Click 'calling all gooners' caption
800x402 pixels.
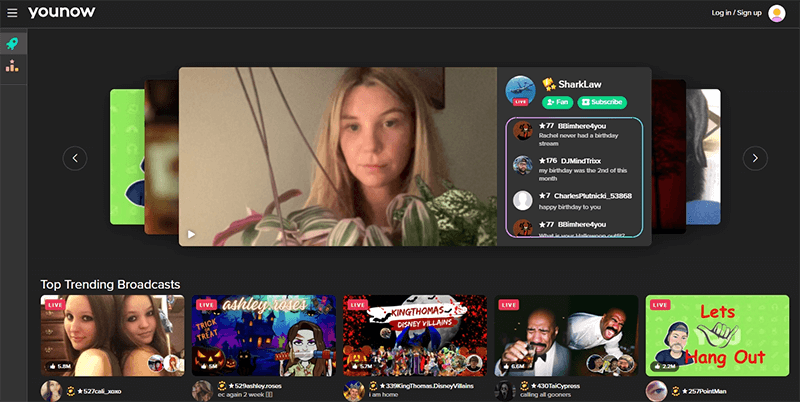[545, 395]
